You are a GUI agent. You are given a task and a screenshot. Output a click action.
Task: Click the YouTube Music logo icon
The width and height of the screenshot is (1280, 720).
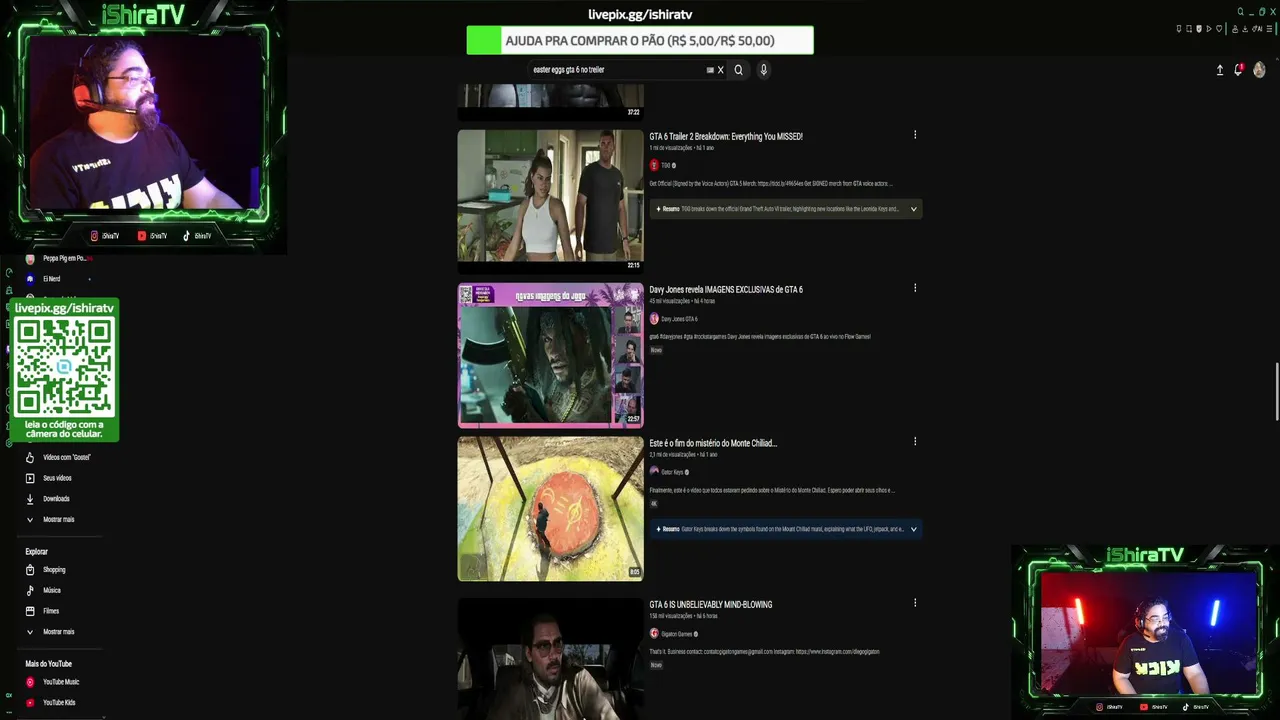(x=30, y=682)
